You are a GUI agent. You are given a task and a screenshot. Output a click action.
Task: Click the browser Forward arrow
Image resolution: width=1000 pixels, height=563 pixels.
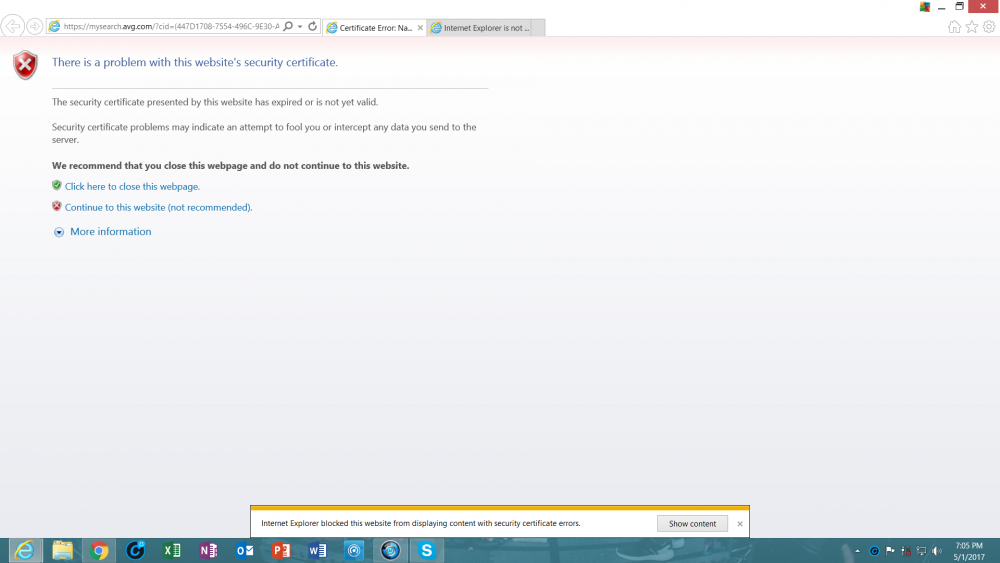click(x=34, y=26)
